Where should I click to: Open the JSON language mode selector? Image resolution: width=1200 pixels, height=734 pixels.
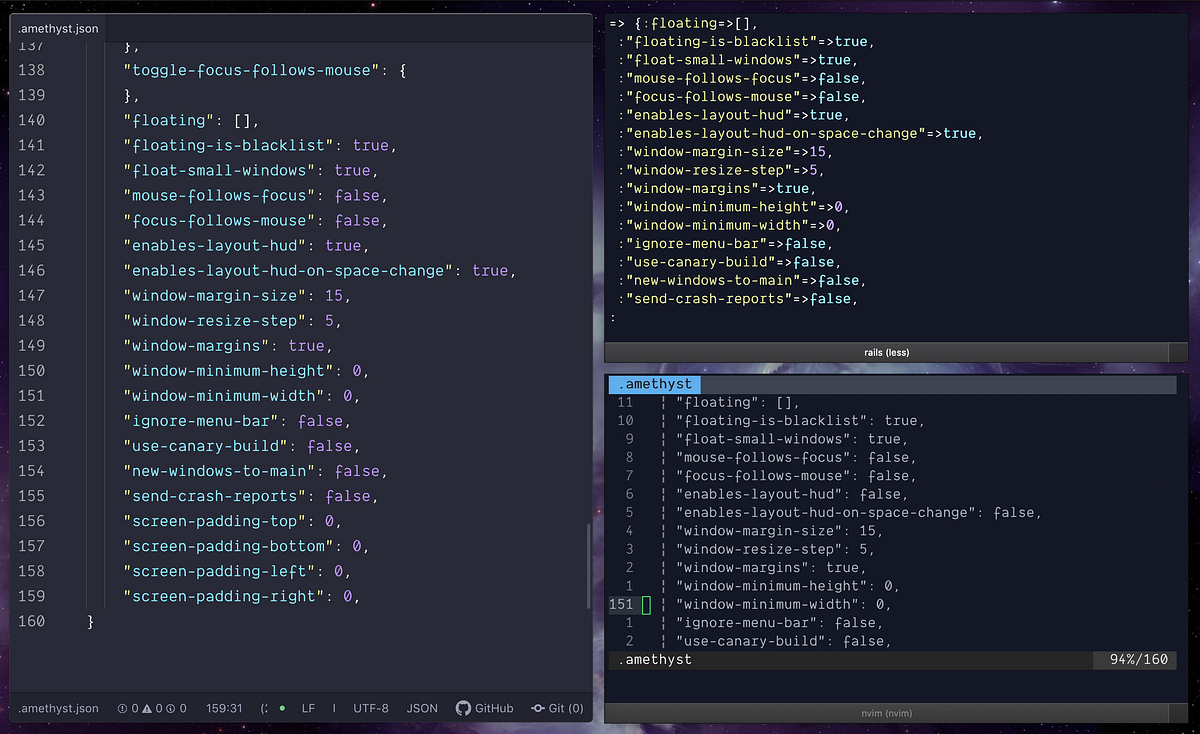(x=422, y=708)
